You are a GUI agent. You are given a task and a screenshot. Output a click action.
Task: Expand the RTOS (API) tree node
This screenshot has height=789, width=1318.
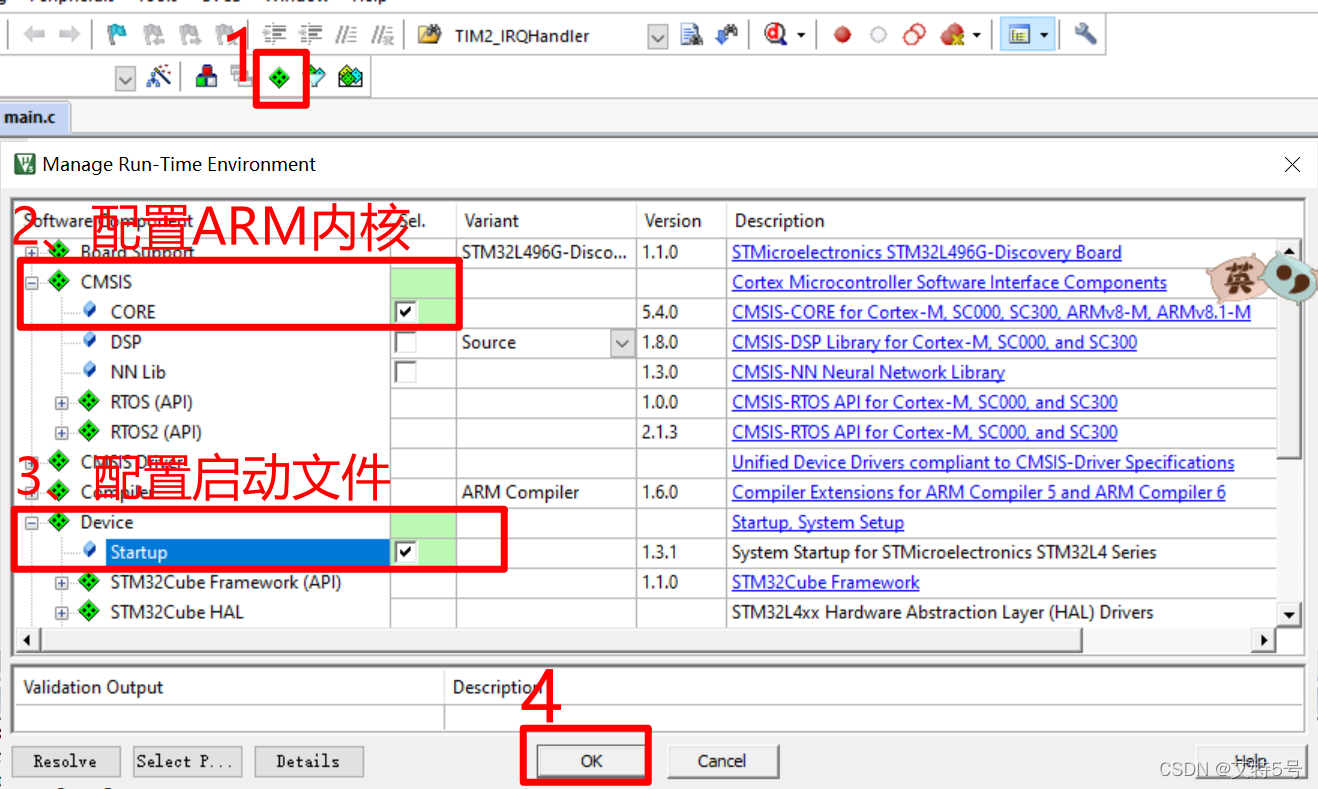click(x=62, y=403)
